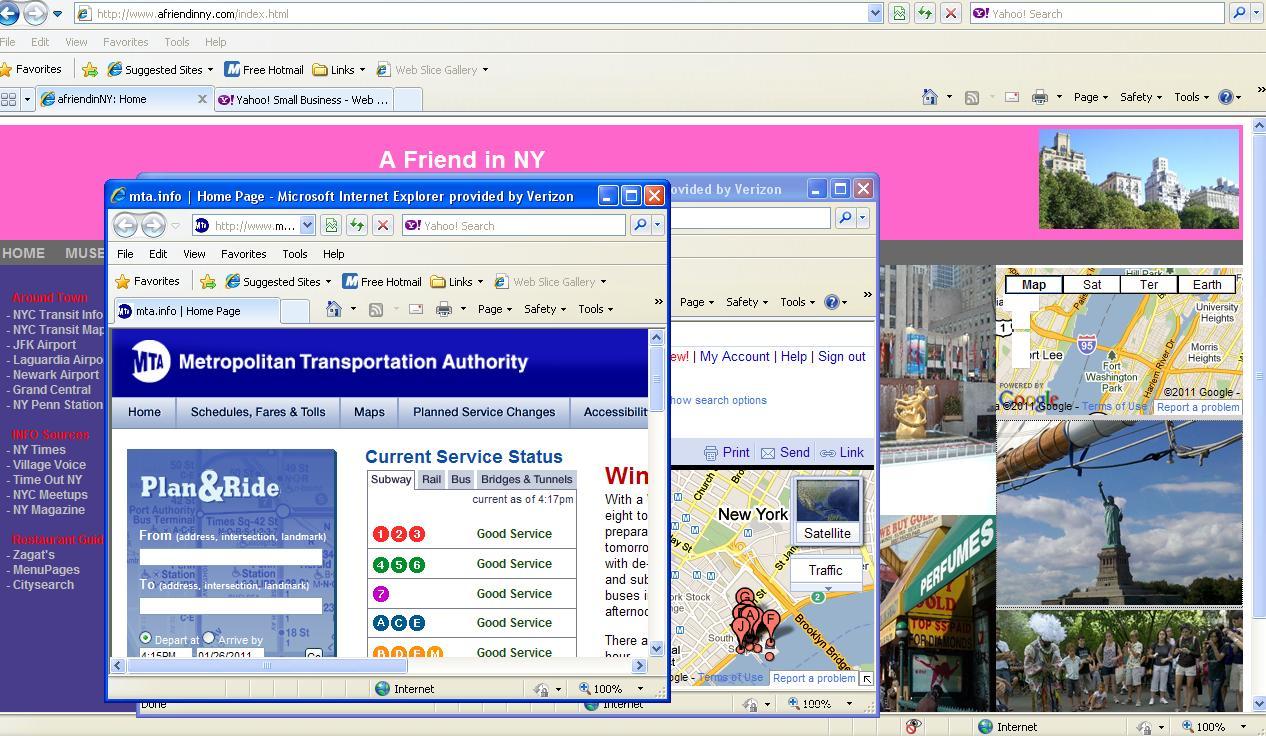The width and height of the screenshot is (1266, 736).
Task: Click Free Hotmail link in main favorites bar
Action: tap(264, 69)
